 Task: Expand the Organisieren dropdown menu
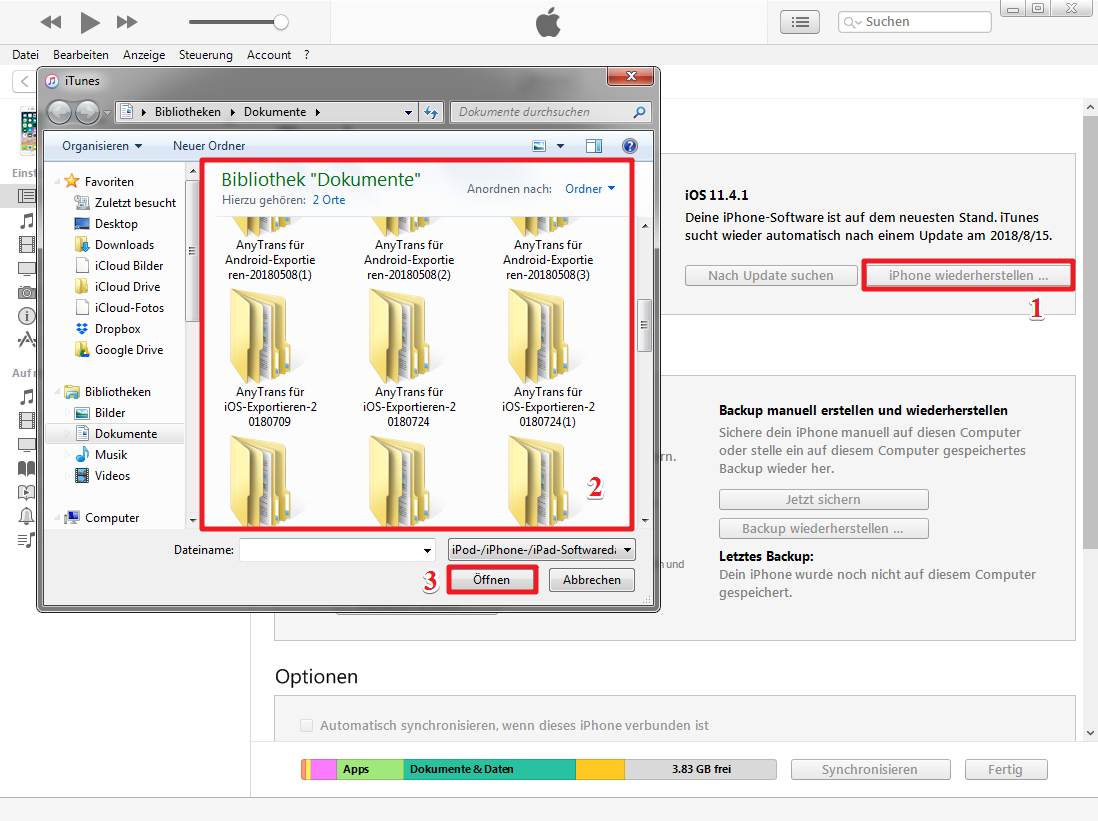click(x=102, y=146)
